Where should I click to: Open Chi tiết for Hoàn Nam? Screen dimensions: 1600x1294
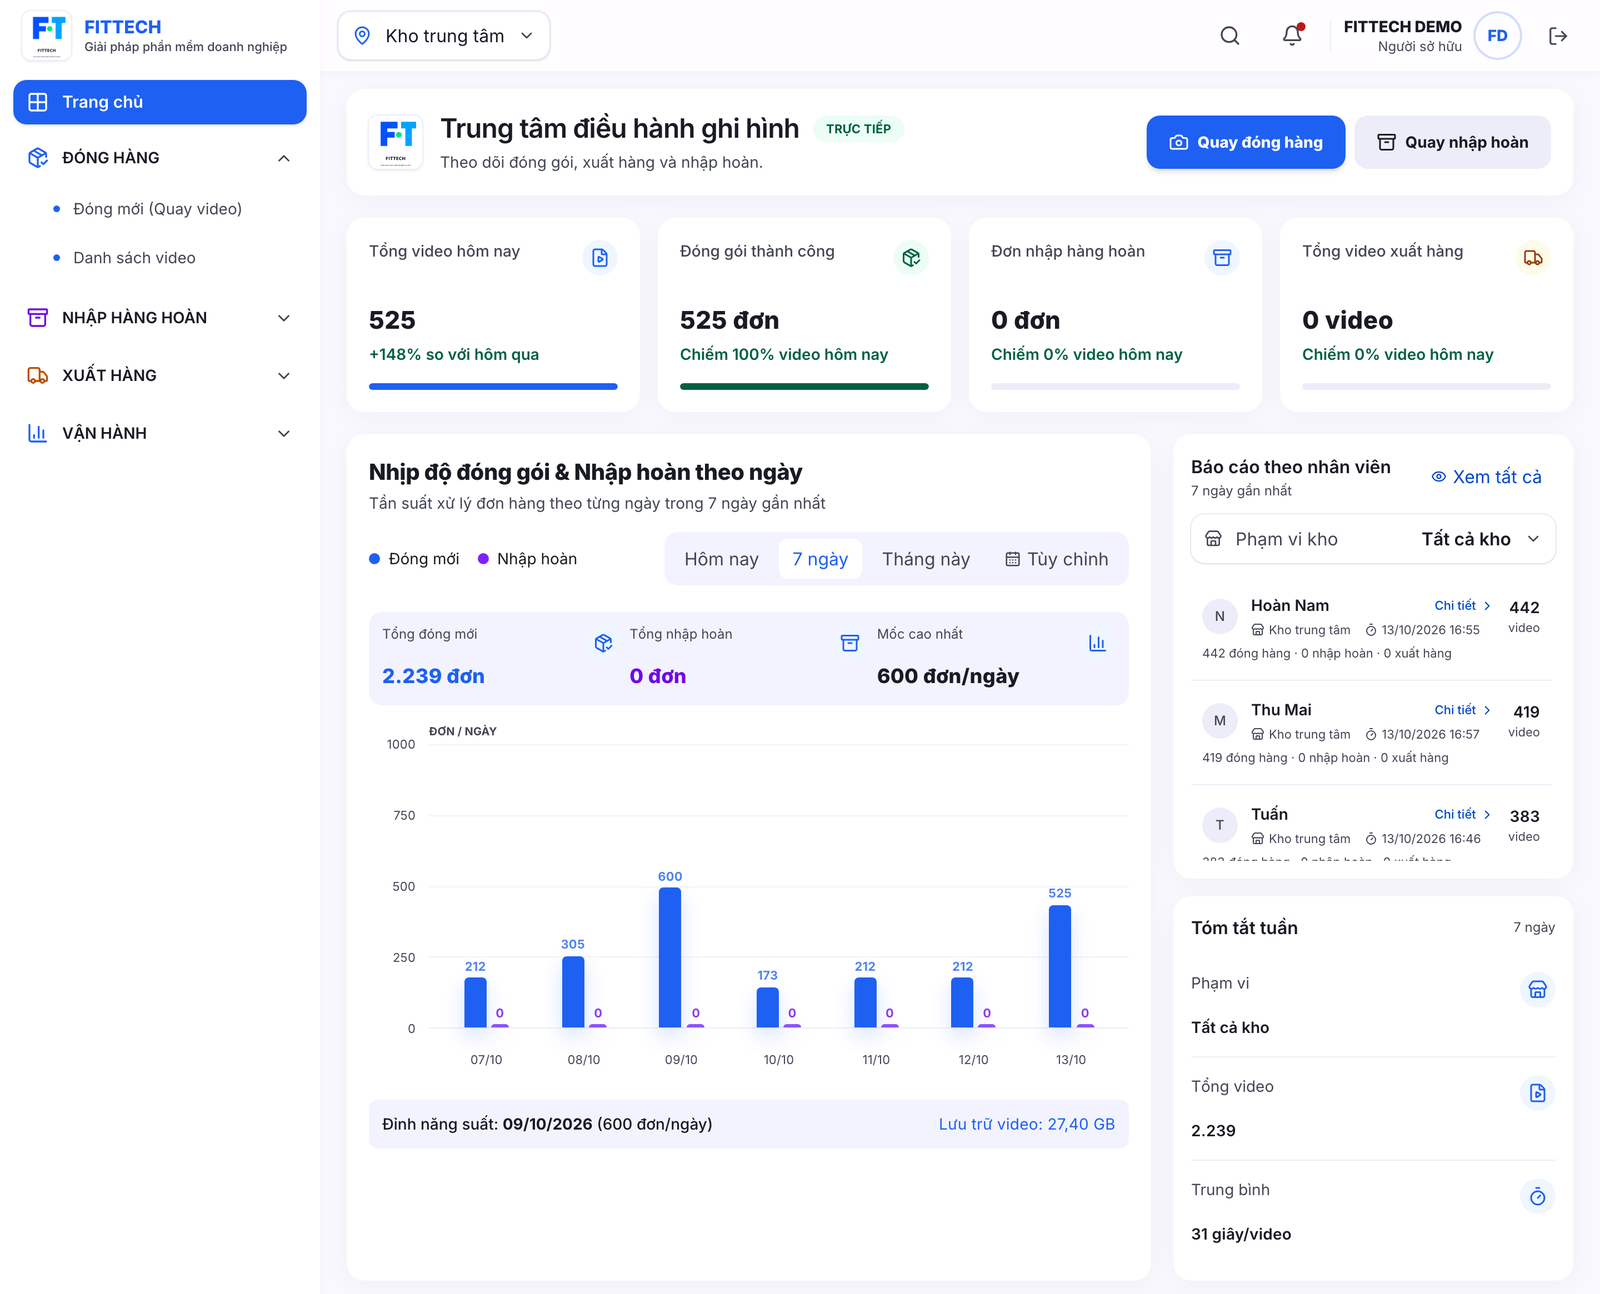1462,605
